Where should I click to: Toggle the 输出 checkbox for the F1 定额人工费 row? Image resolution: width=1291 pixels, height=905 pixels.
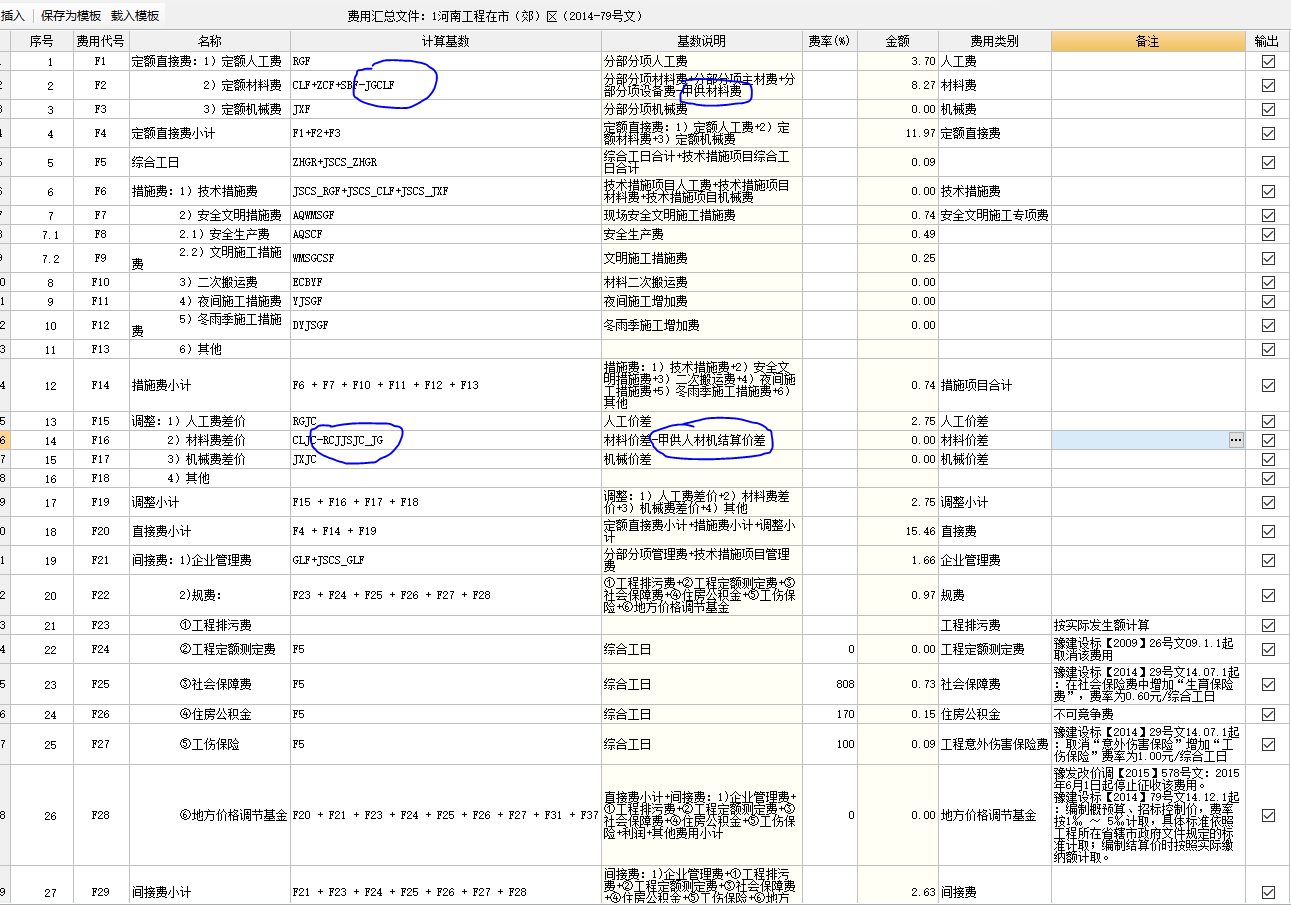pos(1268,61)
